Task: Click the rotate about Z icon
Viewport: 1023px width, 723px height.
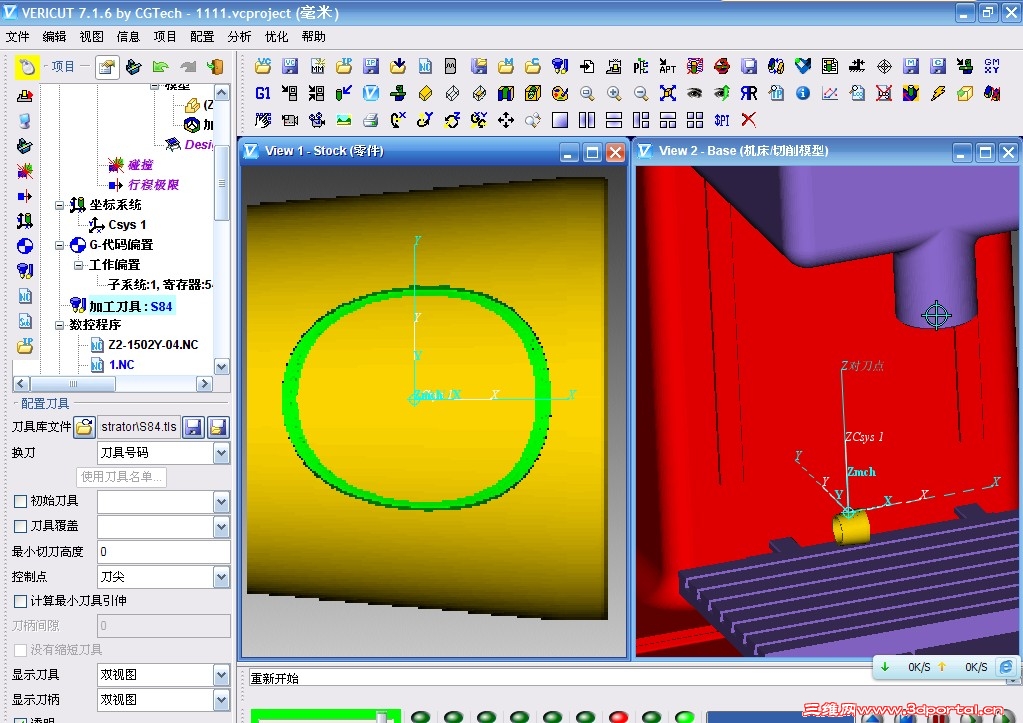Action: pyautogui.click(x=452, y=120)
